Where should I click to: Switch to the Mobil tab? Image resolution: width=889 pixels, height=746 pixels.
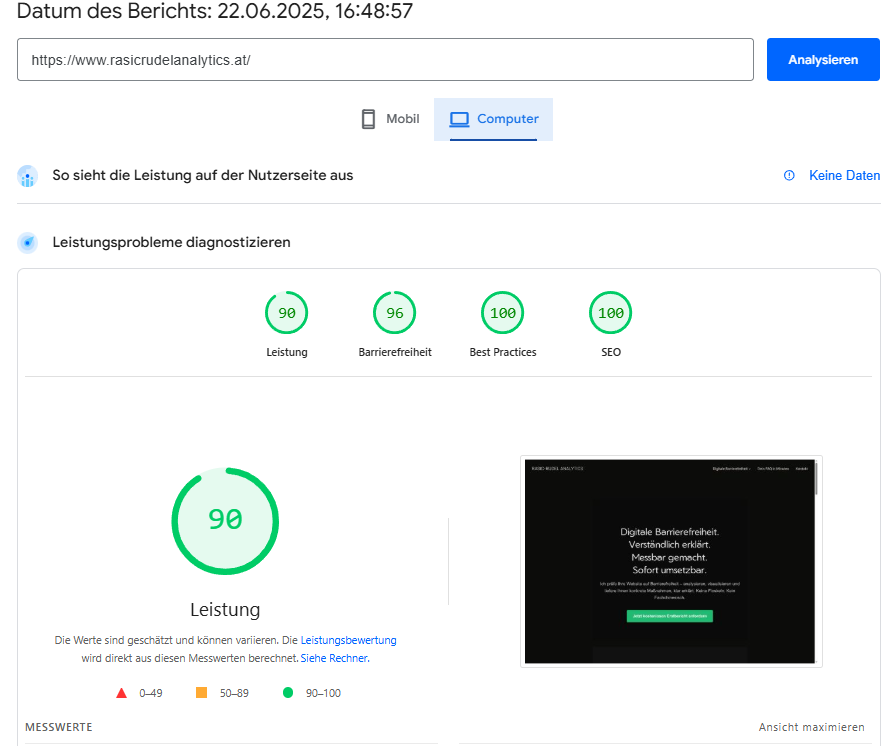(391, 119)
